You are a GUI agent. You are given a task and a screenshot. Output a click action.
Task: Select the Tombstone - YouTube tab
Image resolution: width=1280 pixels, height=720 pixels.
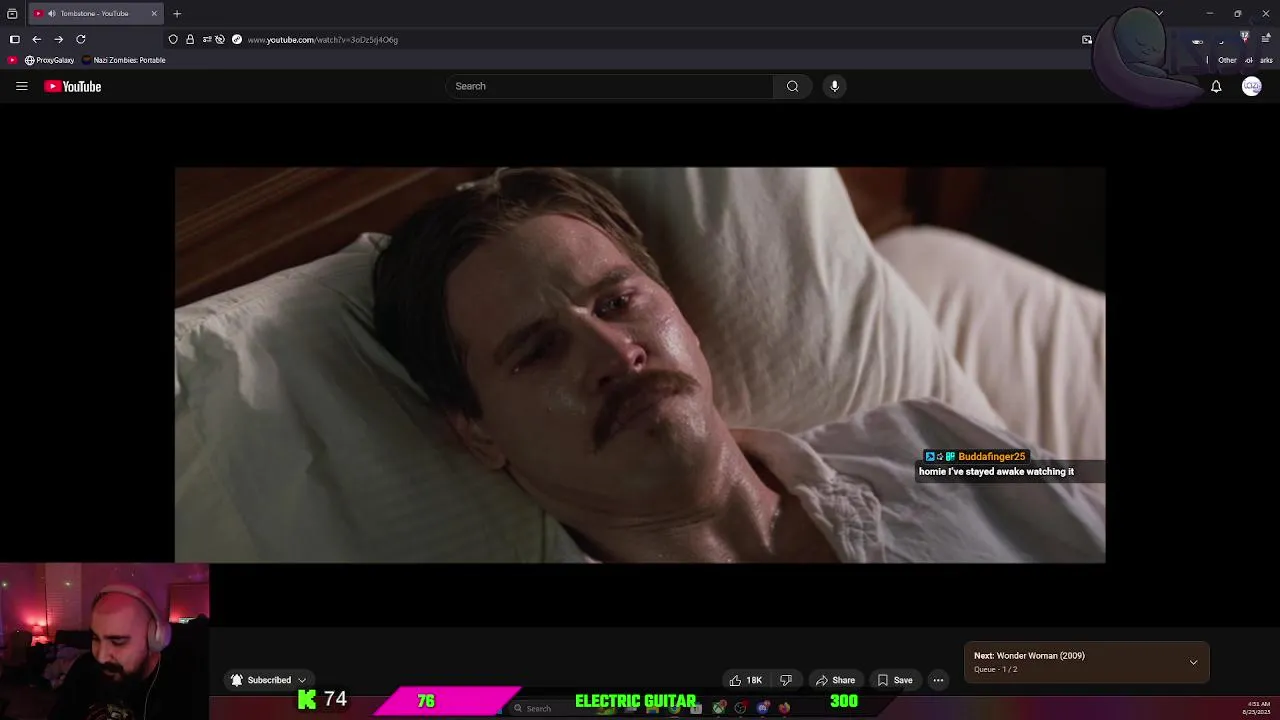click(x=96, y=14)
